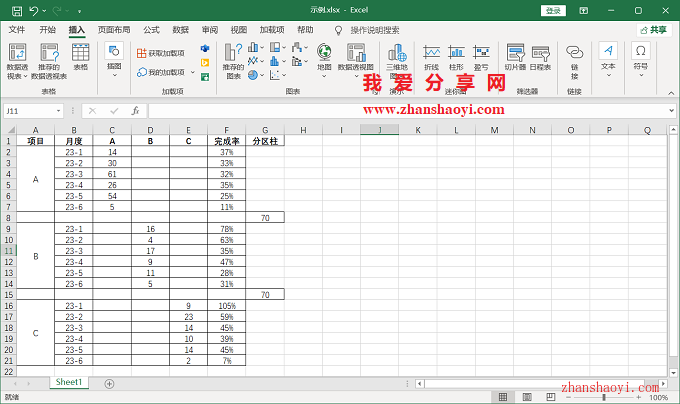Open the Symbols (符号) group

coord(641,60)
